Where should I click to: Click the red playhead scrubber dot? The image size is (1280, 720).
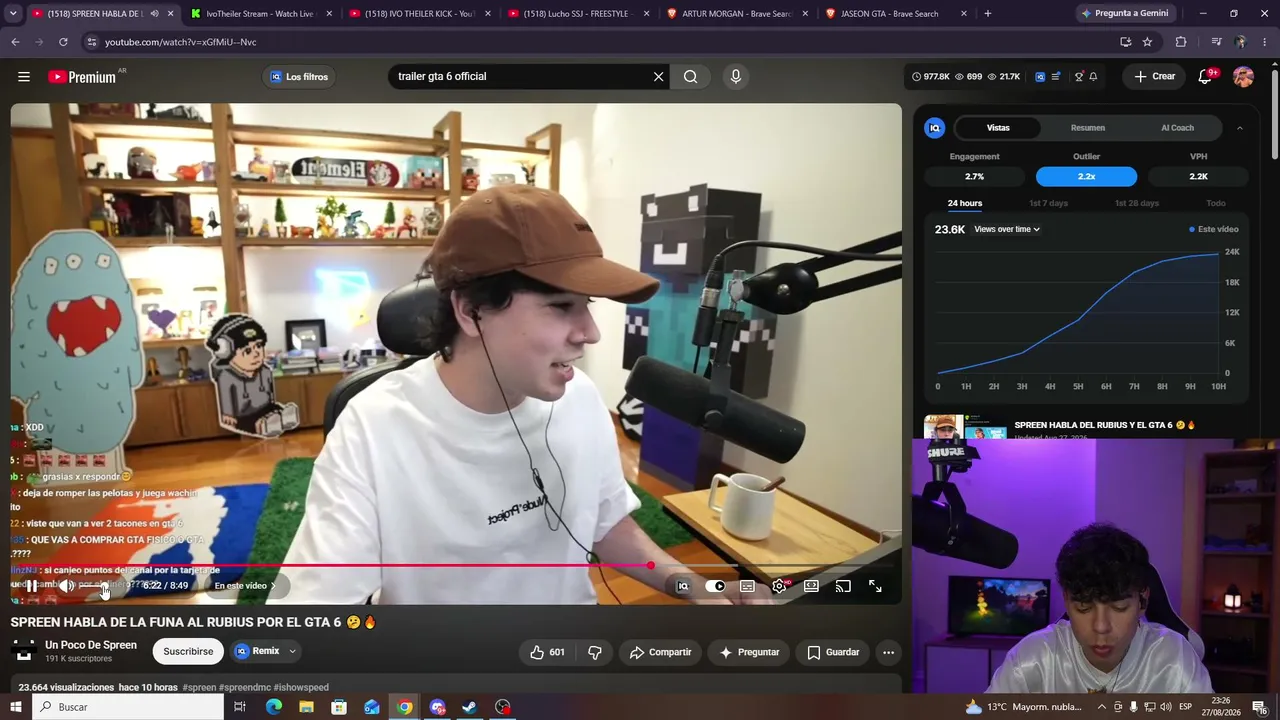click(650, 566)
